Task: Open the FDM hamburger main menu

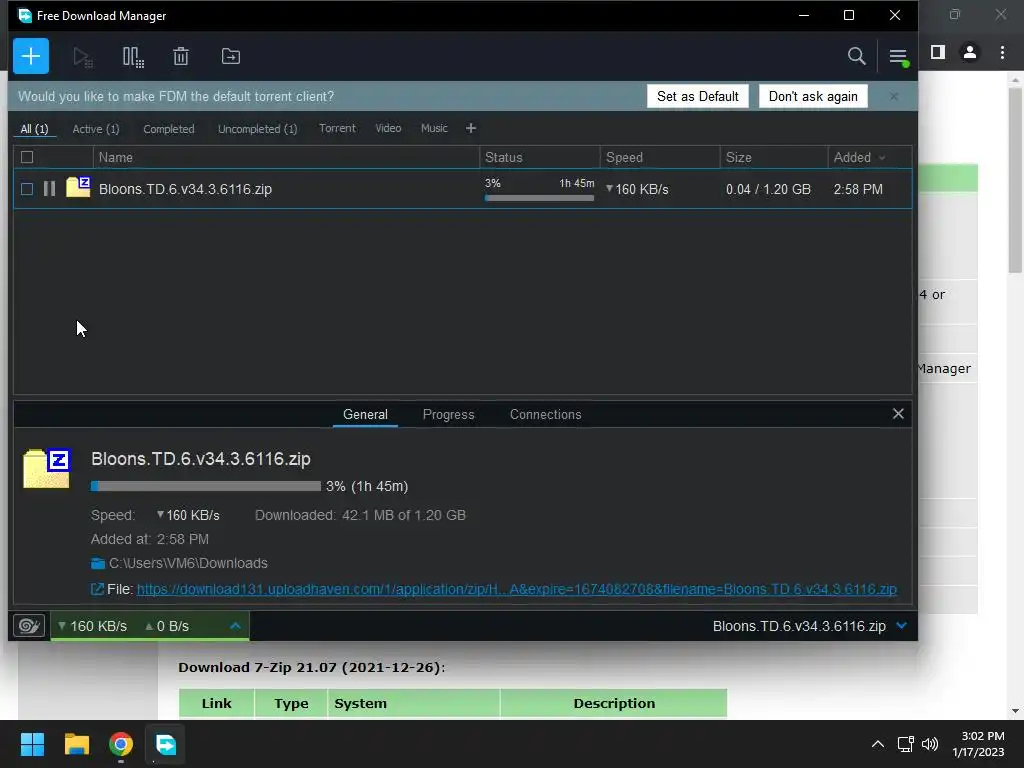Action: click(x=898, y=57)
